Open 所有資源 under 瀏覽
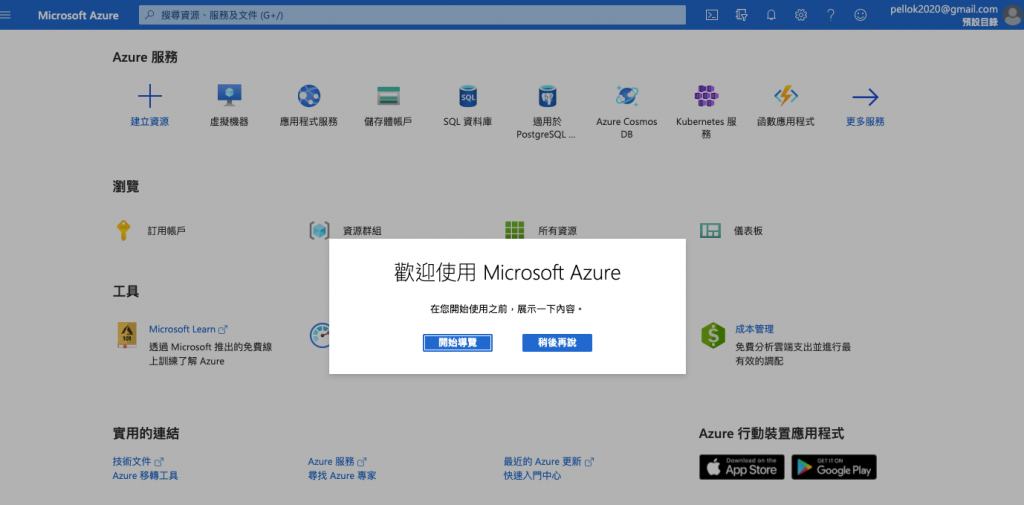The height and width of the screenshot is (505, 1024). coord(558,231)
